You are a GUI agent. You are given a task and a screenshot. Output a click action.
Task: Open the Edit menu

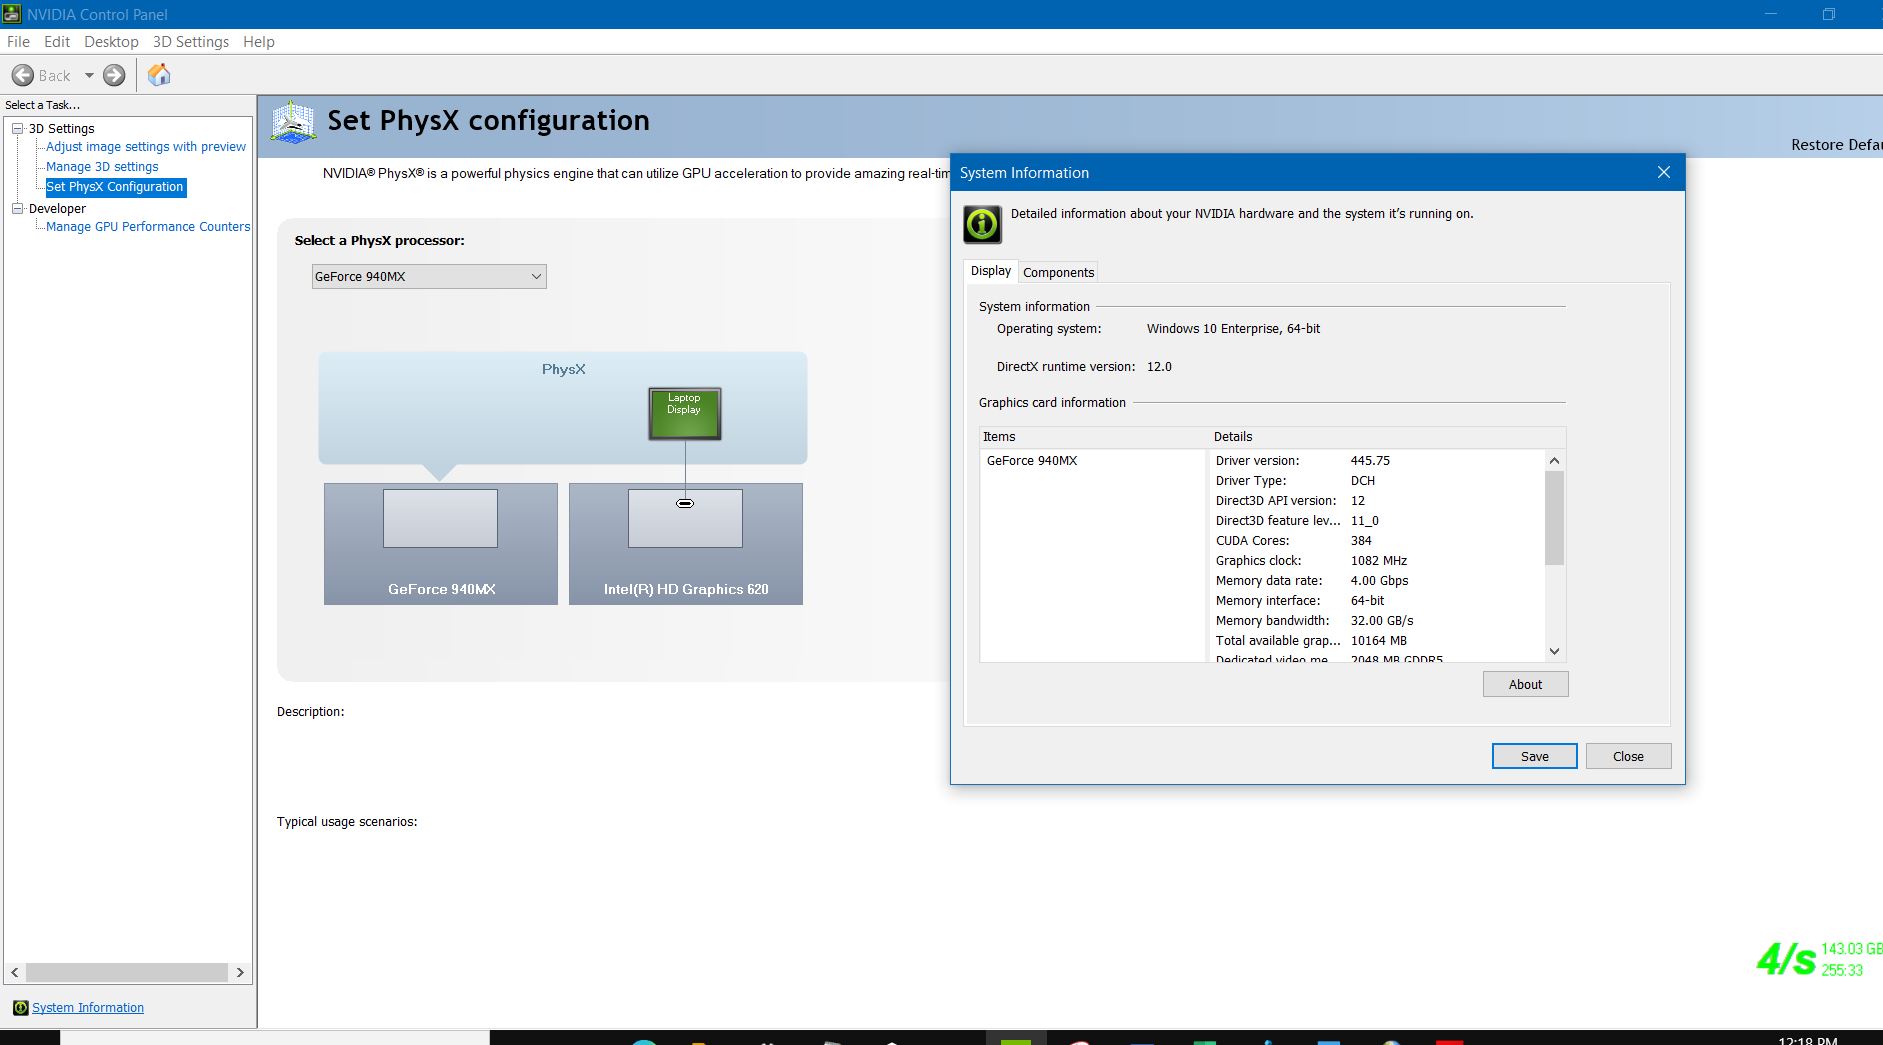pyautogui.click(x=57, y=42)
